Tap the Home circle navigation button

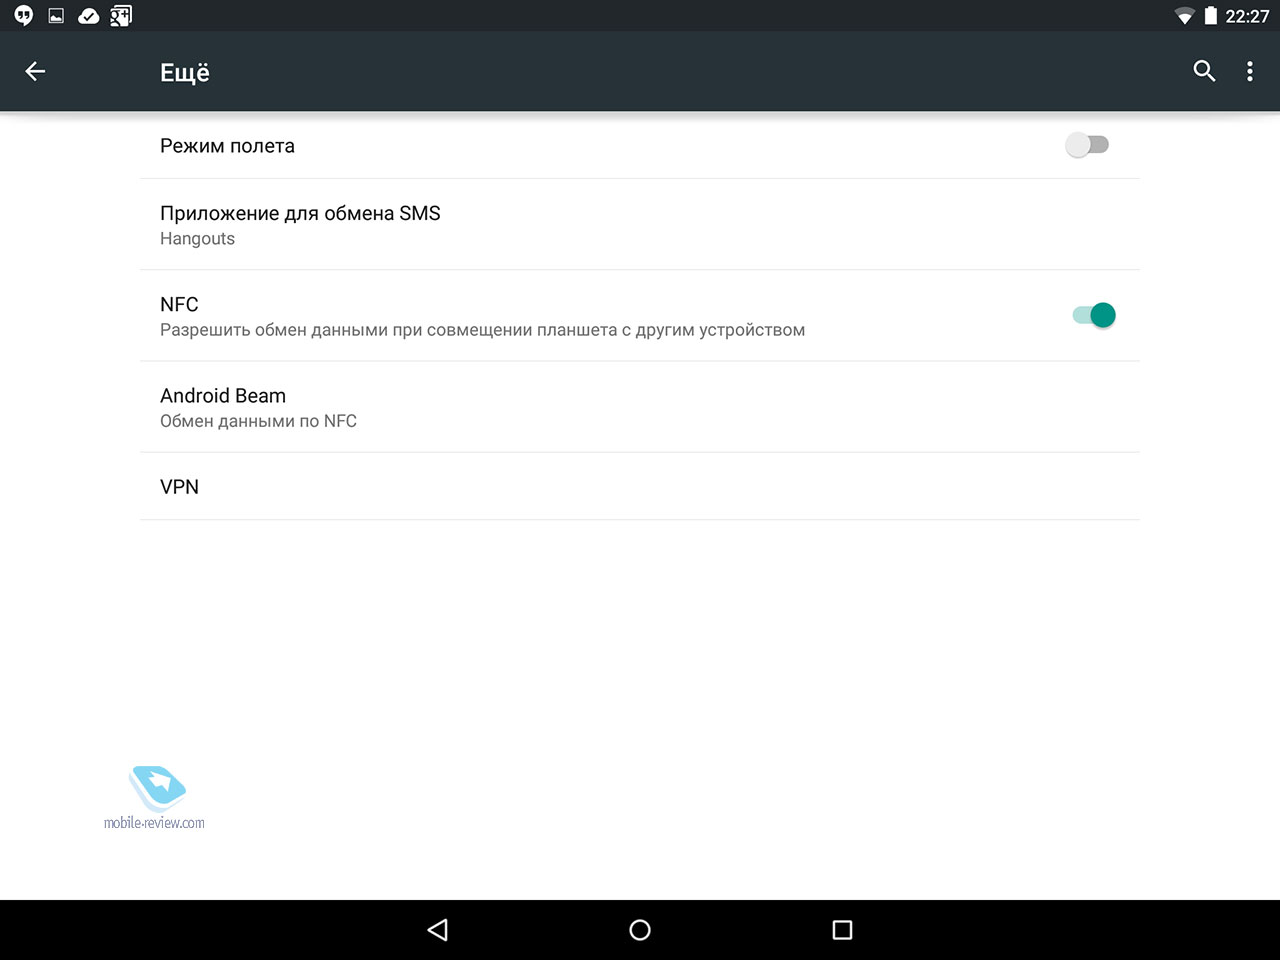click(x=640, y=930)
